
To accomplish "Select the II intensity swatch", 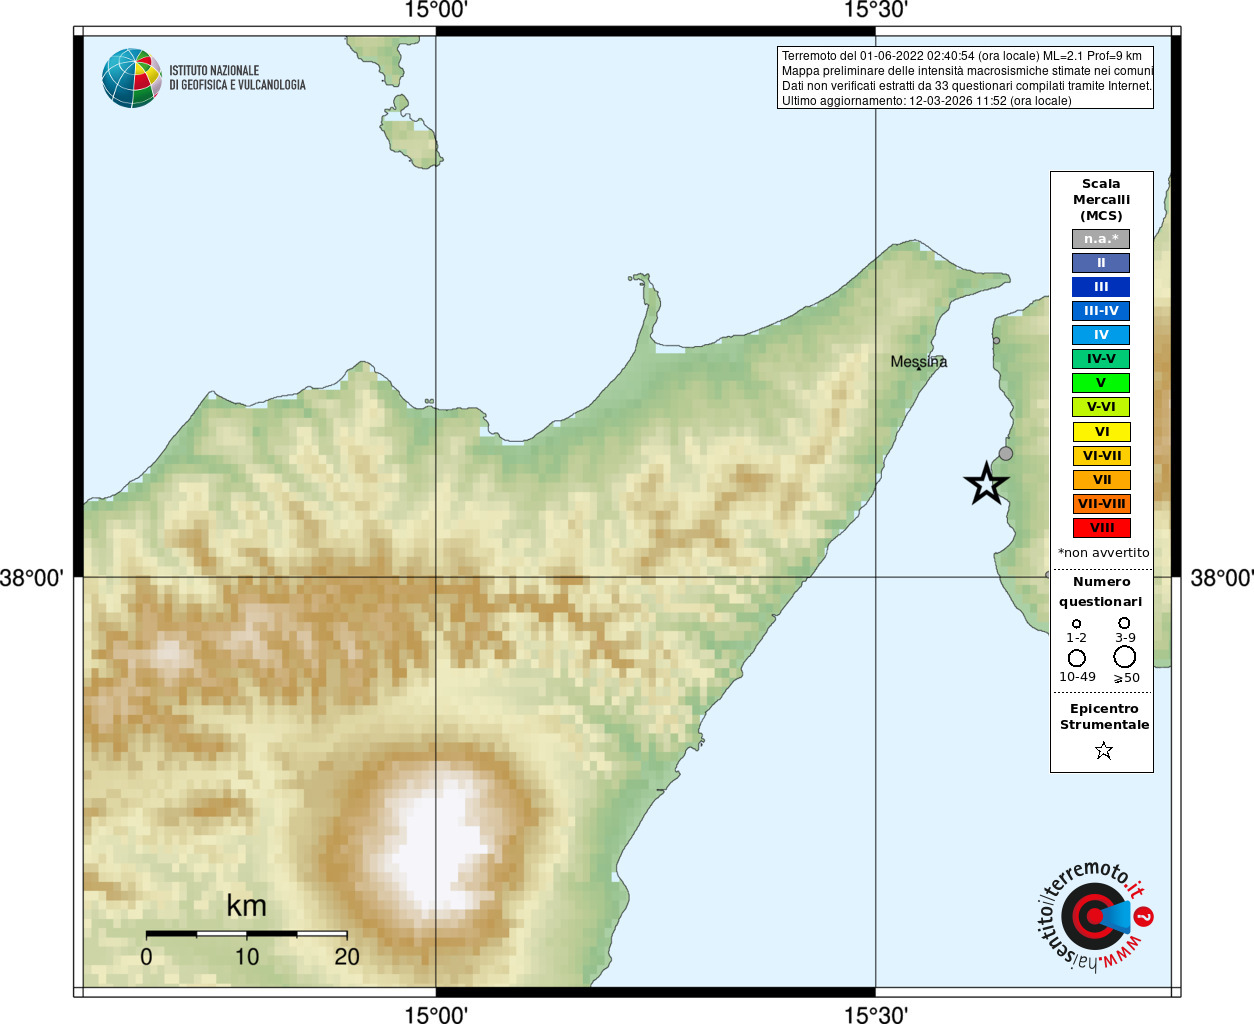I will (x=1101, y=263).
